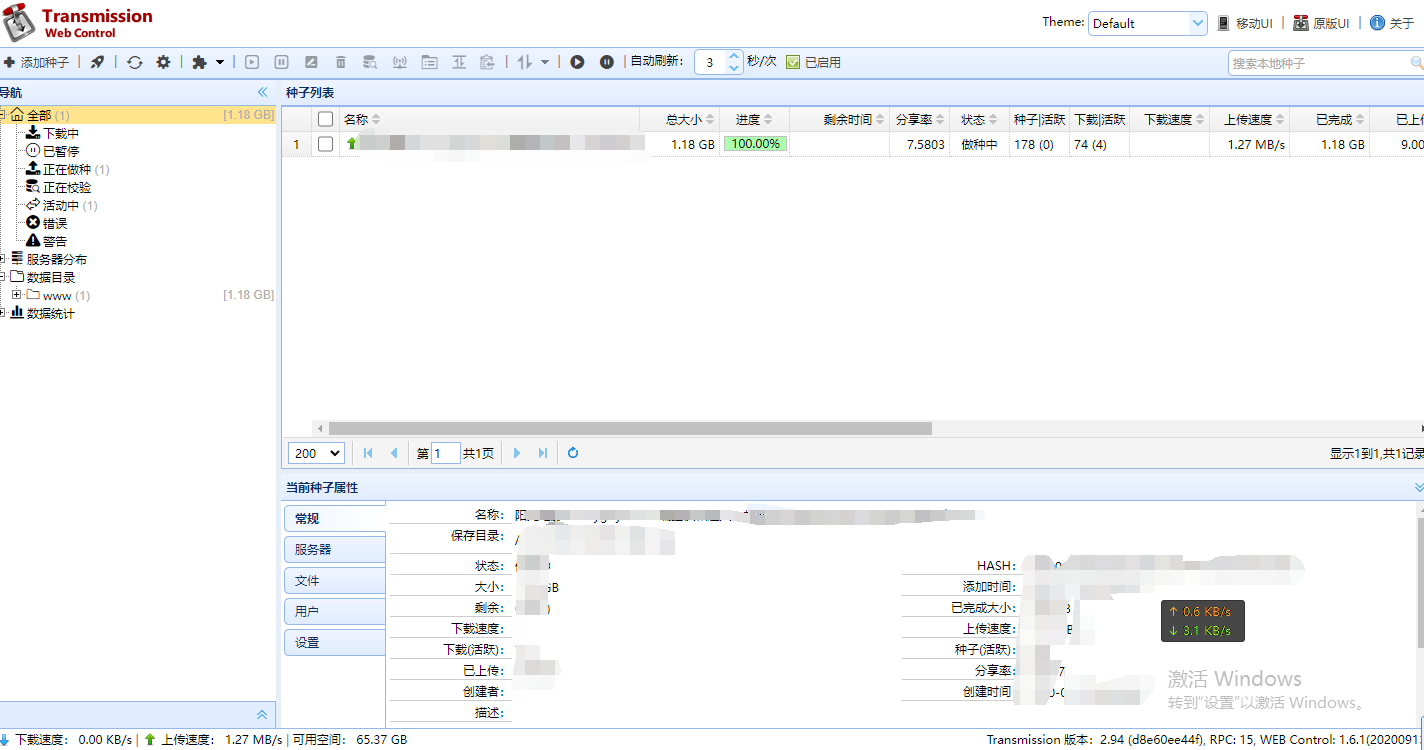Open the 200 page size dropdown

click(x=316, y=453)
